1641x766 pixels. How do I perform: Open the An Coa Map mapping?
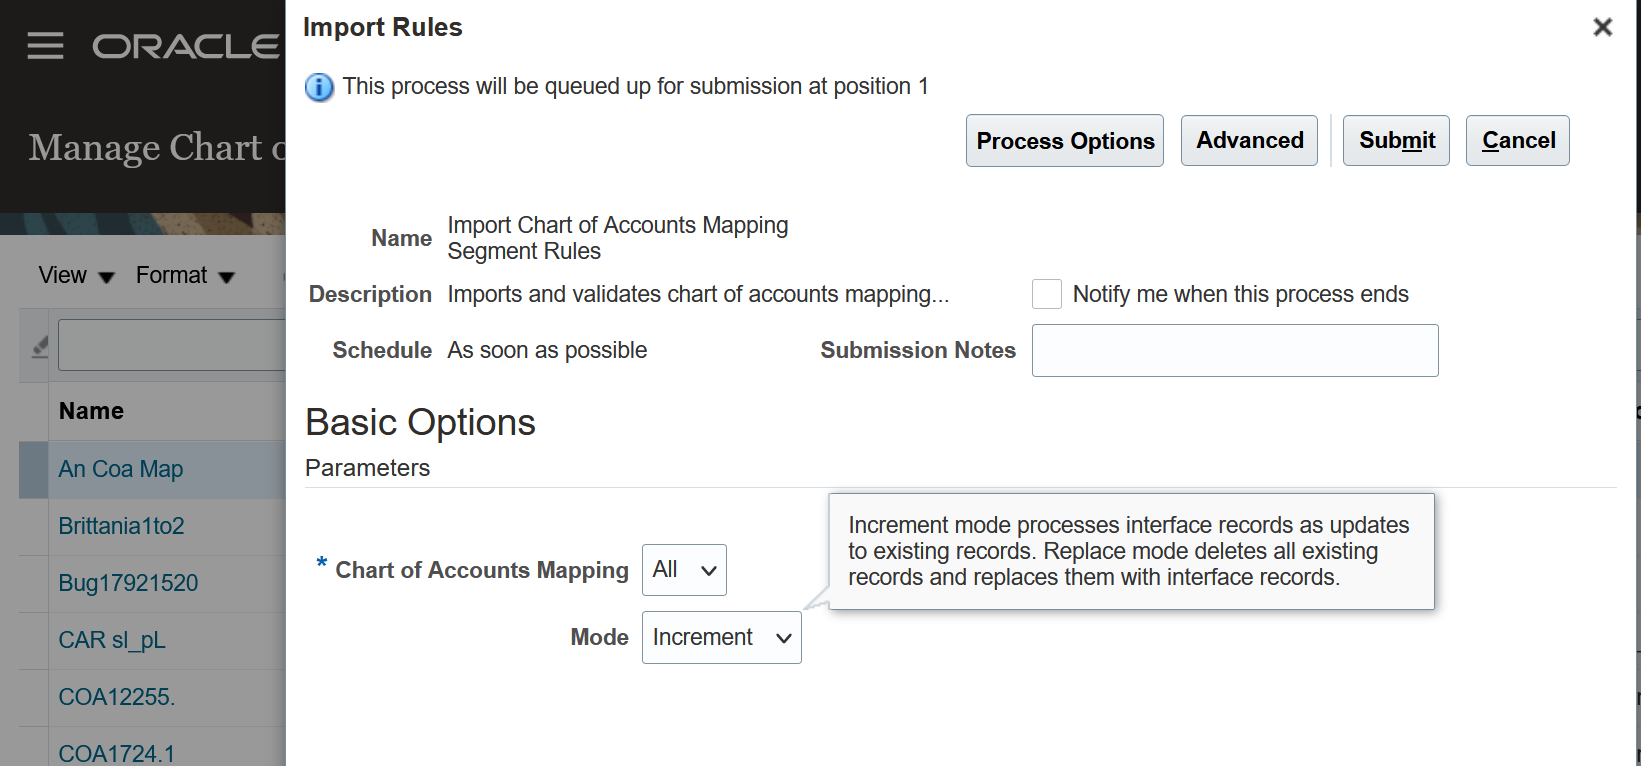click(121, 469)
